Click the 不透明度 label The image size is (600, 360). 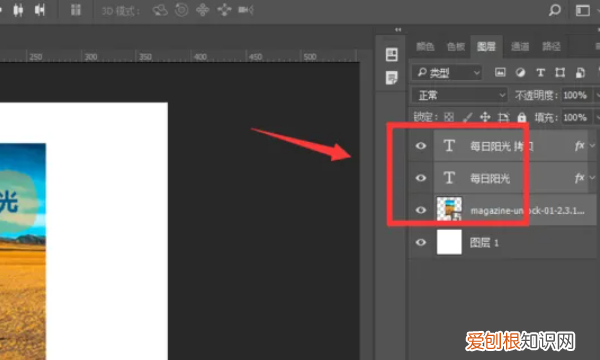coord(536,95)
